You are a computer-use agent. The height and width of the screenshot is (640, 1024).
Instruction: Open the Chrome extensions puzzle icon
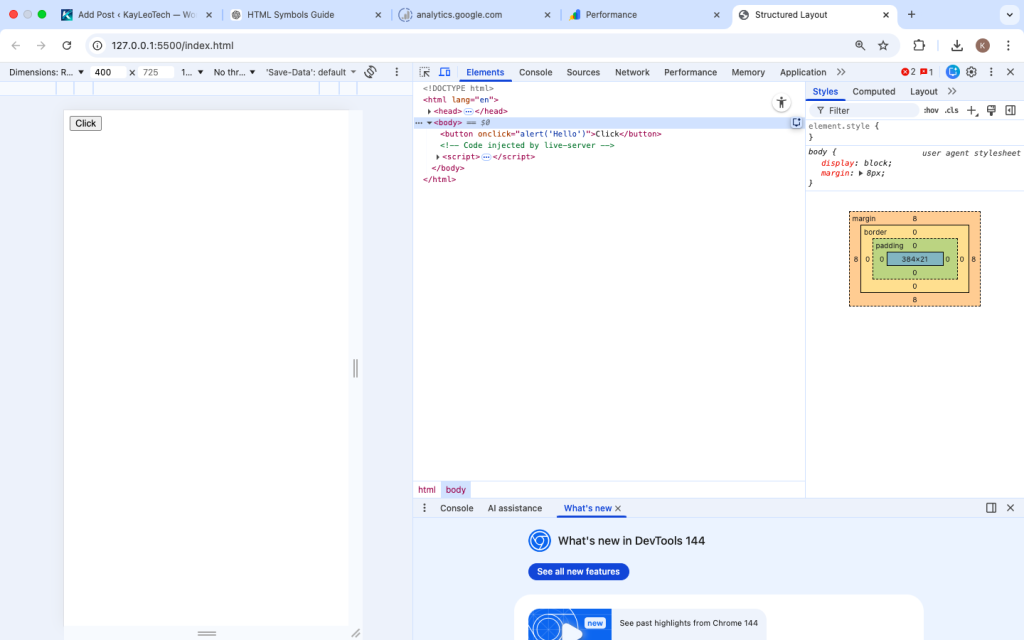point(919,45)
